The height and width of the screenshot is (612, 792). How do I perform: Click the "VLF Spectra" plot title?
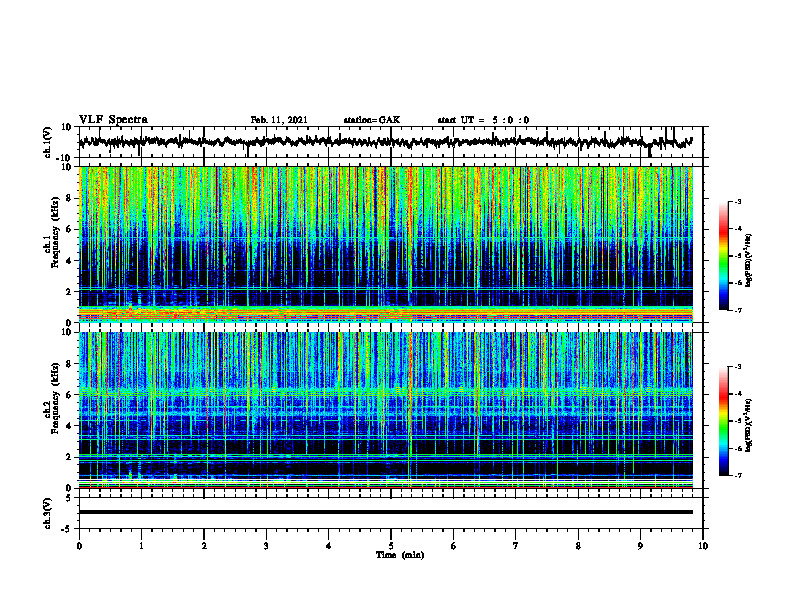coord(113,120)
